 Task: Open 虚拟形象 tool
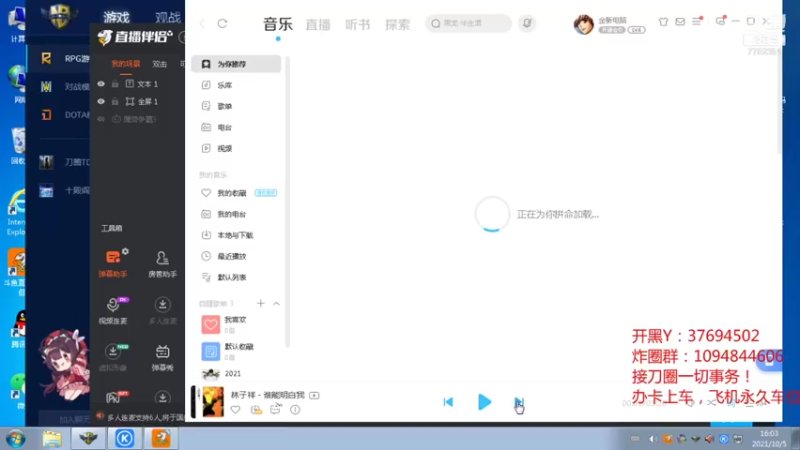coord(113,358)
